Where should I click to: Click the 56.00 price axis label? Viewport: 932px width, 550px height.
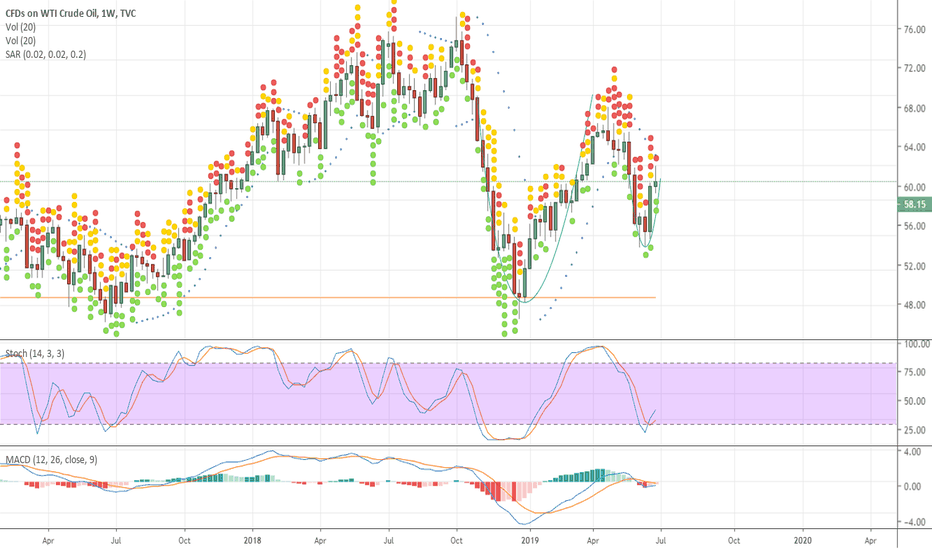[x=914, y=227]
